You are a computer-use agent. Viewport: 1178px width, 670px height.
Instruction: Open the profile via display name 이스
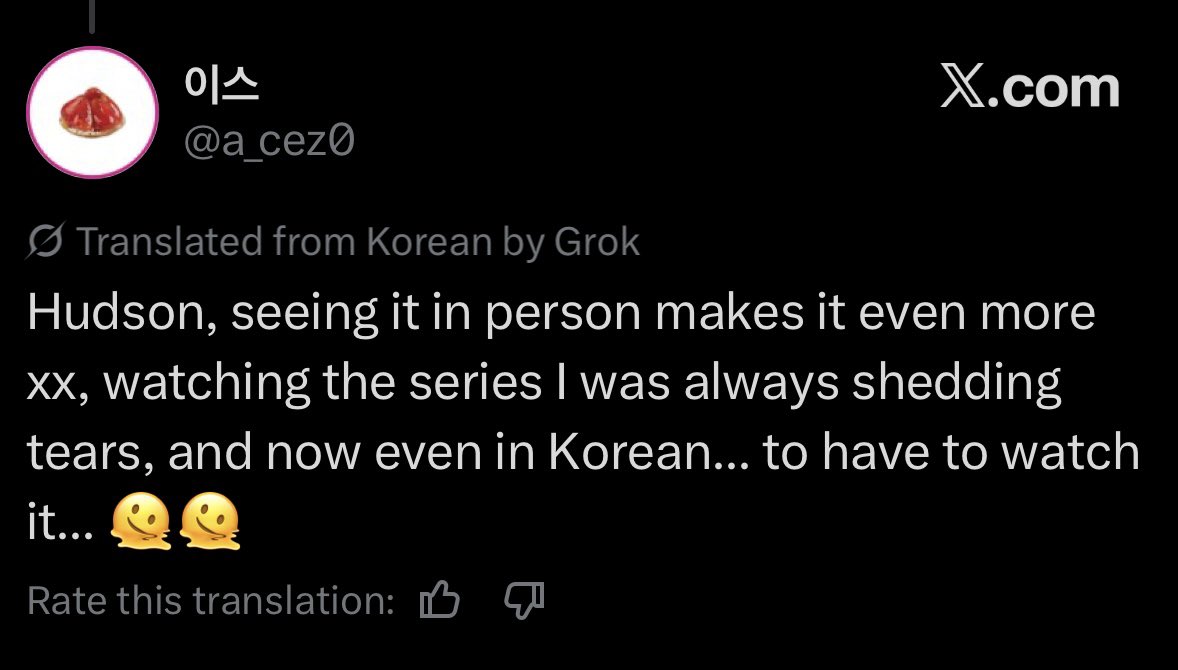[222, 84]
